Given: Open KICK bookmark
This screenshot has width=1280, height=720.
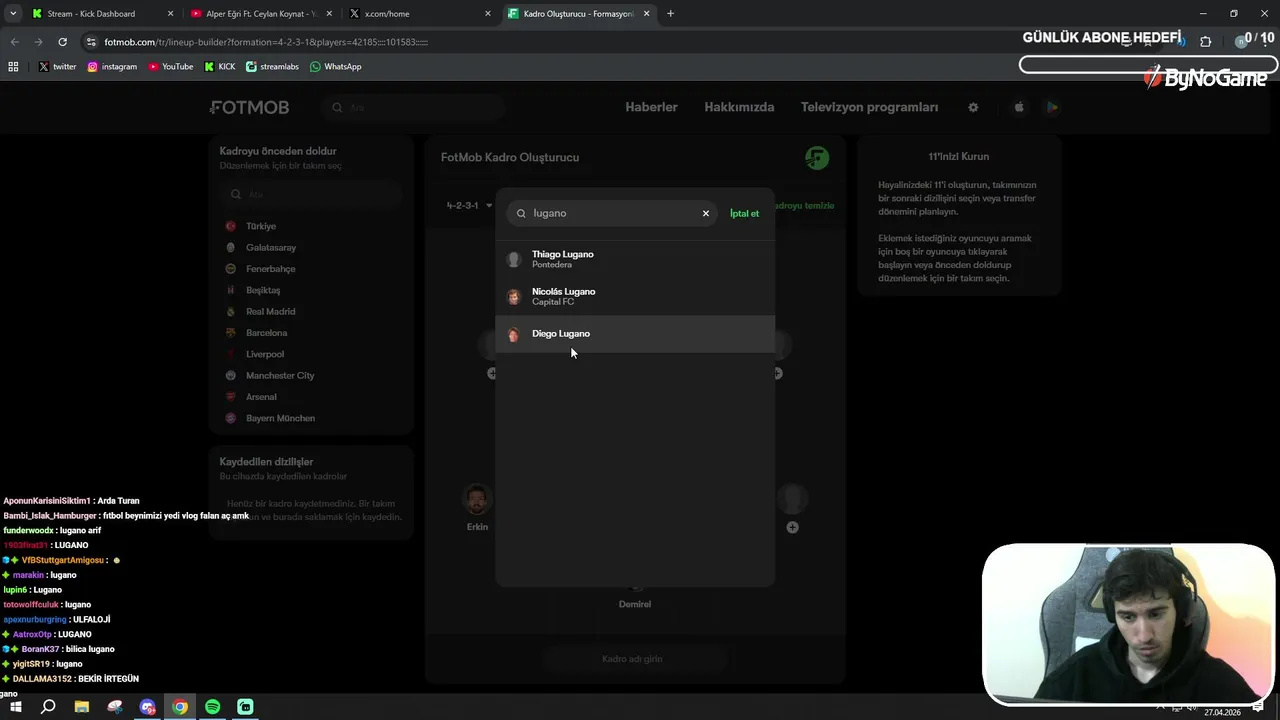Looking at the screenshot, I should (x=220, y=67).
